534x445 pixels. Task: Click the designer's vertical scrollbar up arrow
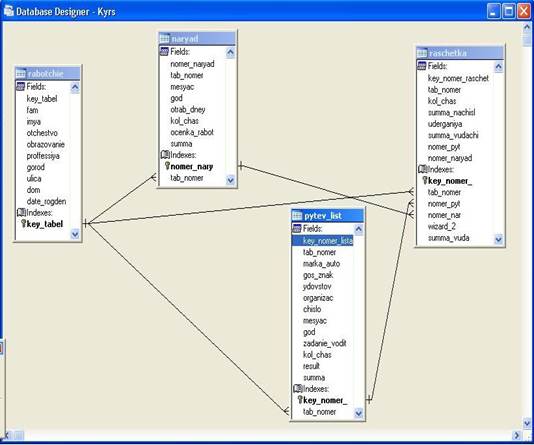527,28
